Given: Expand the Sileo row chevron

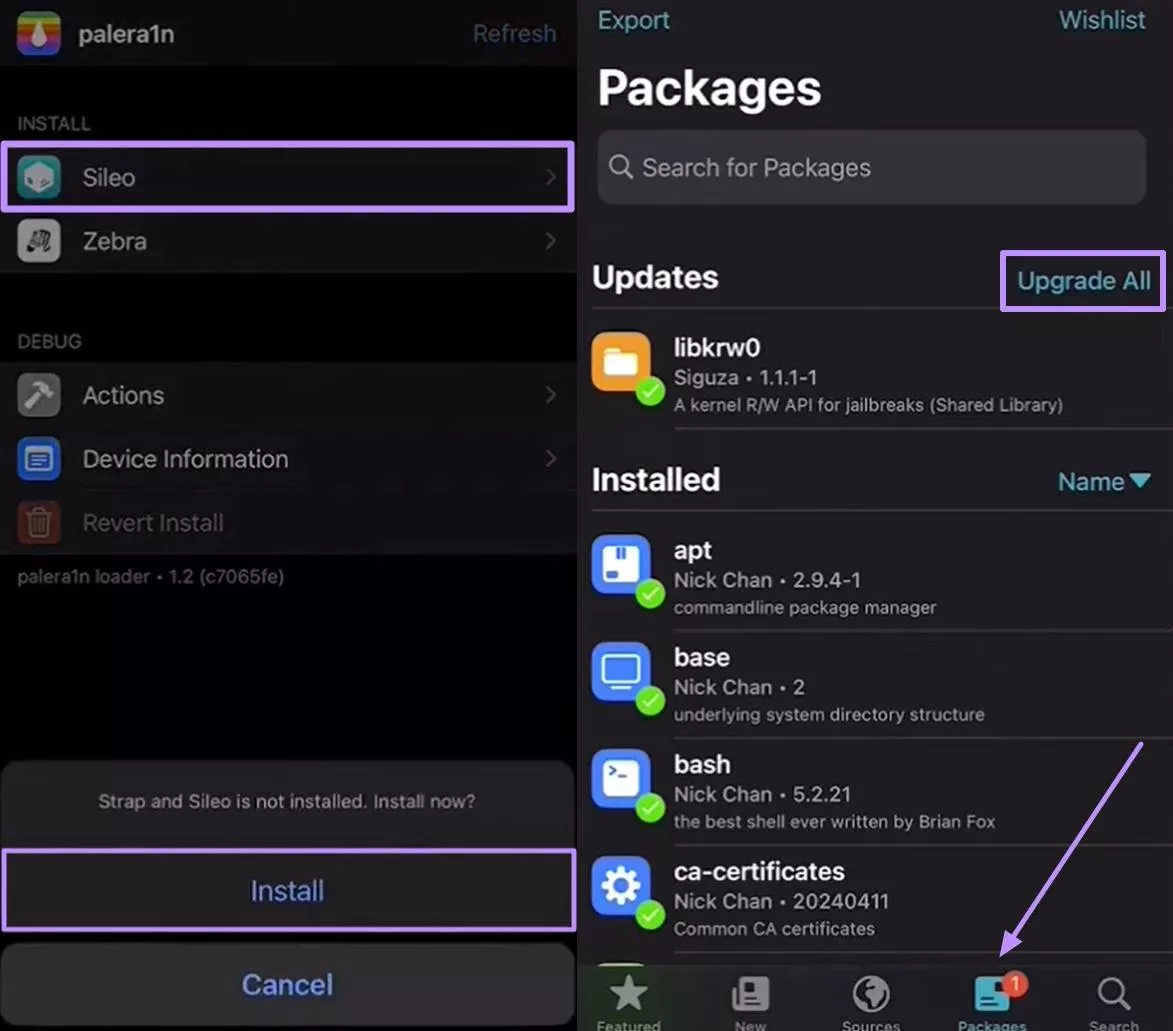Looking at the screenshot, I should [x=551, y=177].
